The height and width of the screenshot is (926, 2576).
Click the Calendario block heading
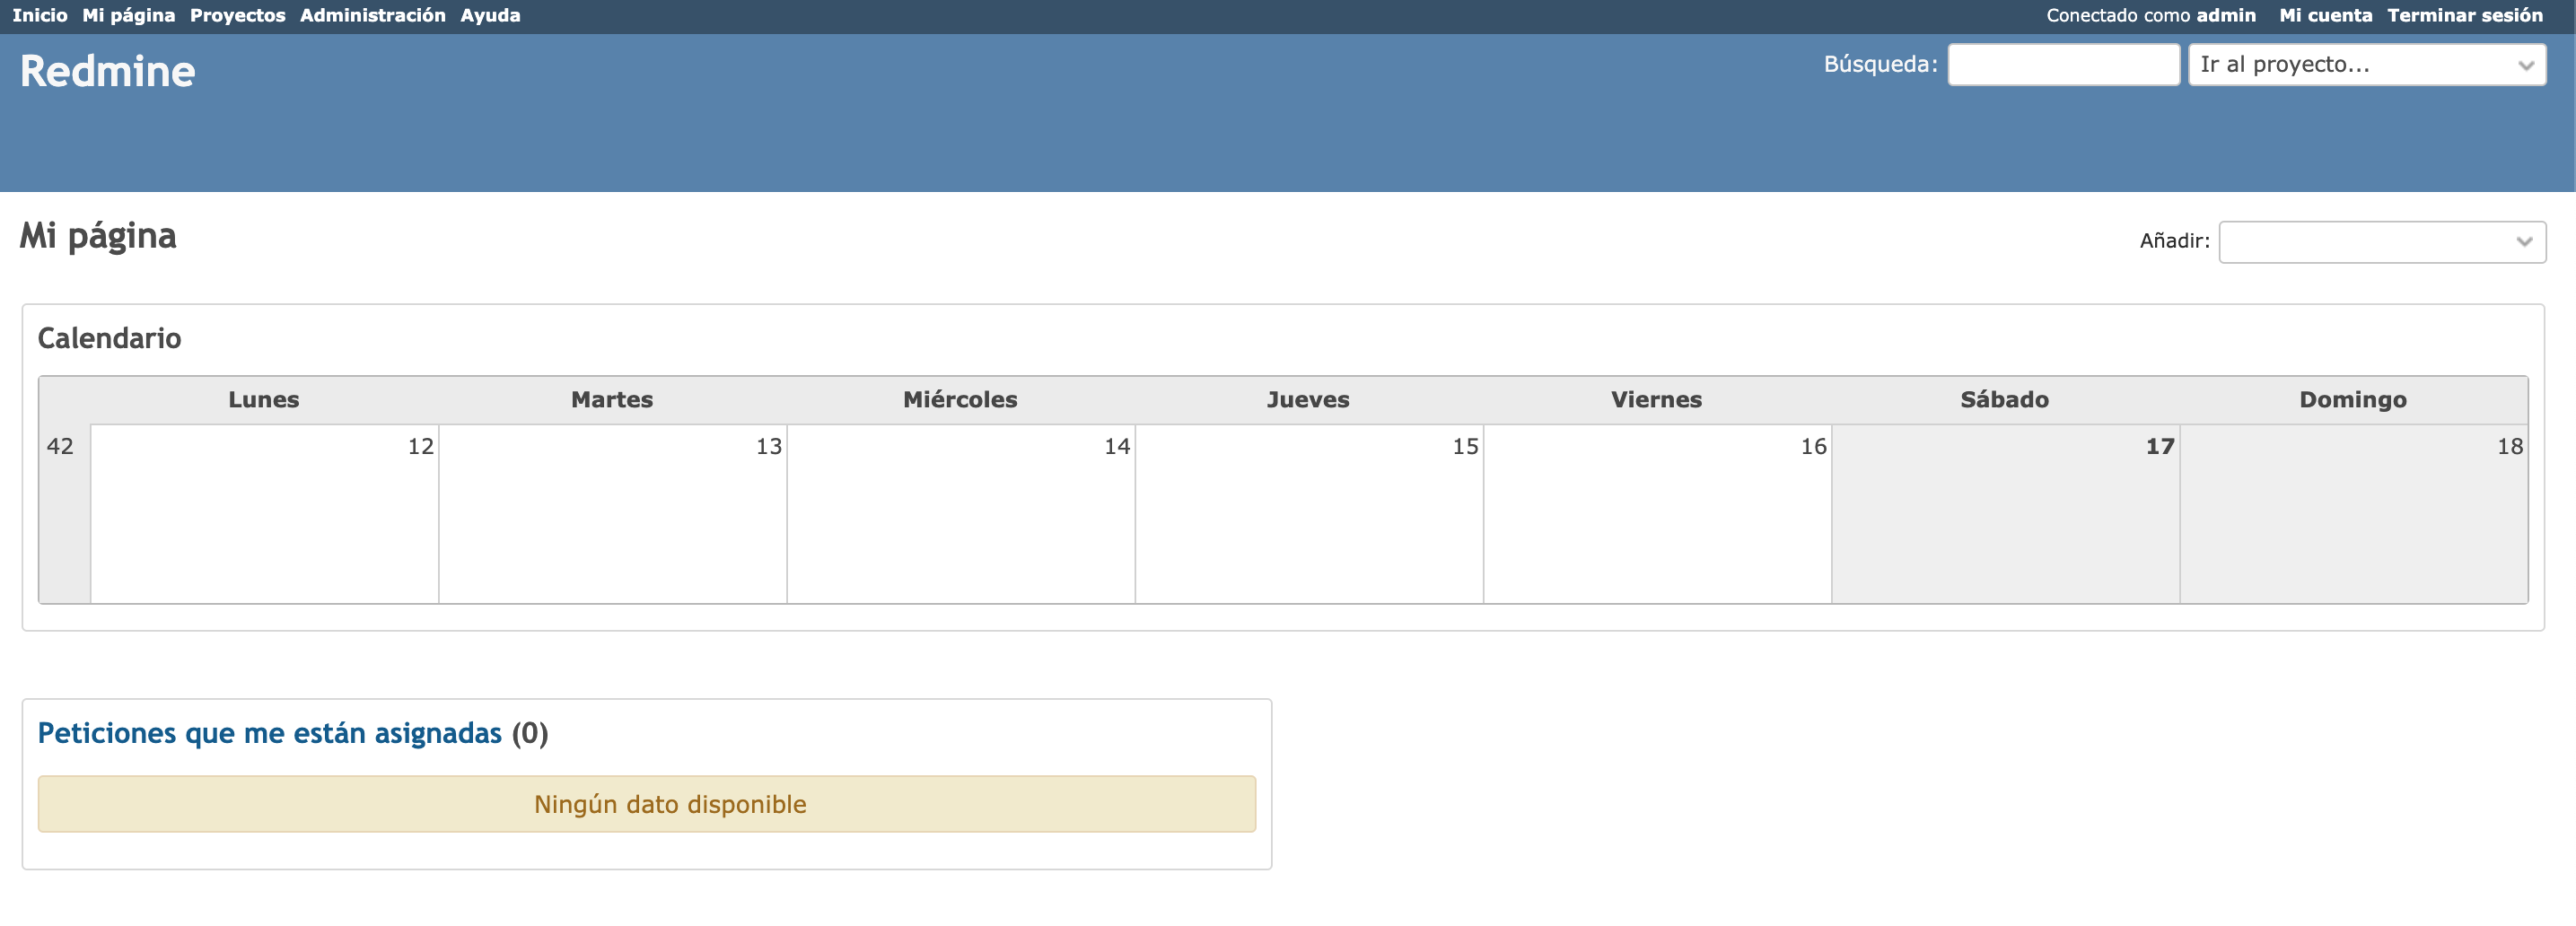[109, 338]
